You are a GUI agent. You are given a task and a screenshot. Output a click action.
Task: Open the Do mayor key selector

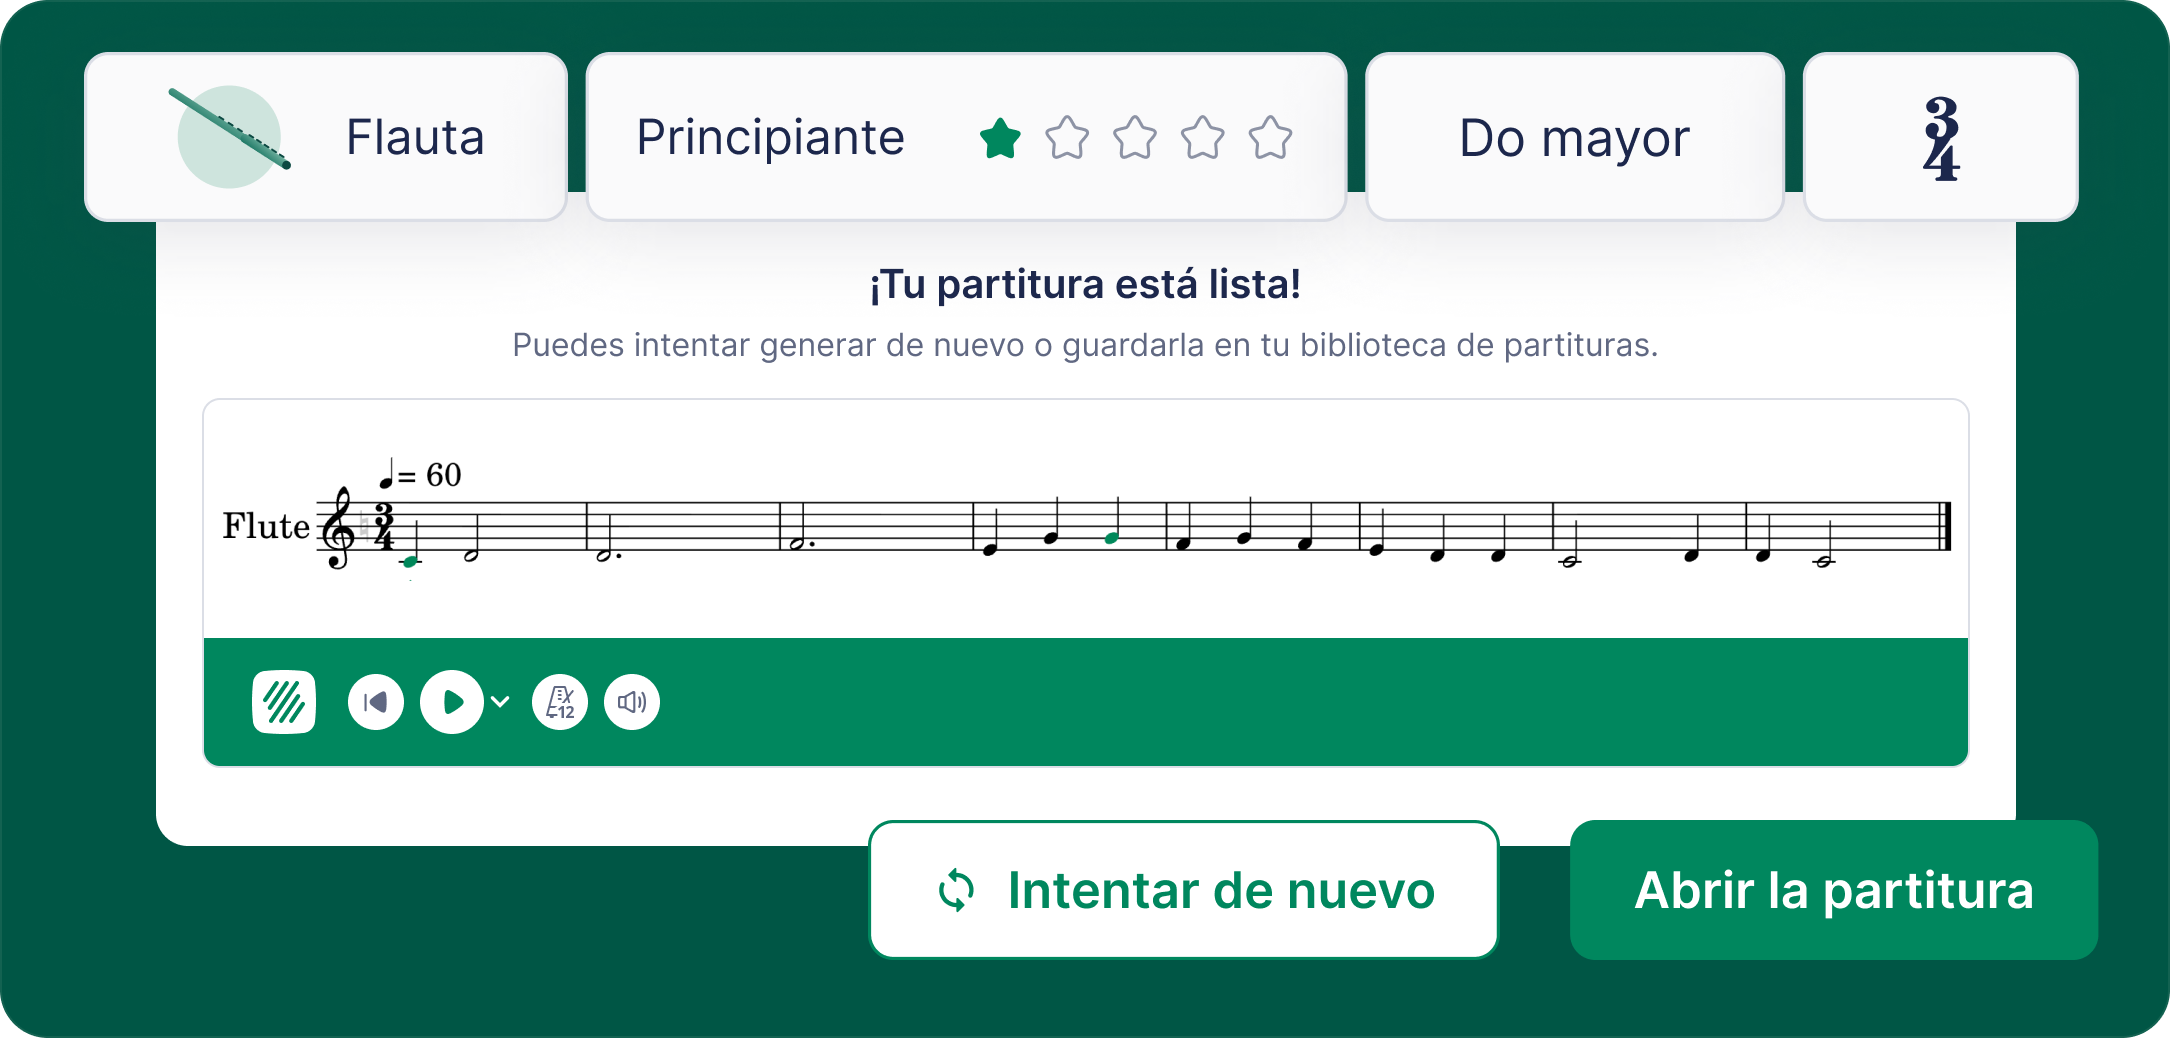click(x=1574, y=137)
